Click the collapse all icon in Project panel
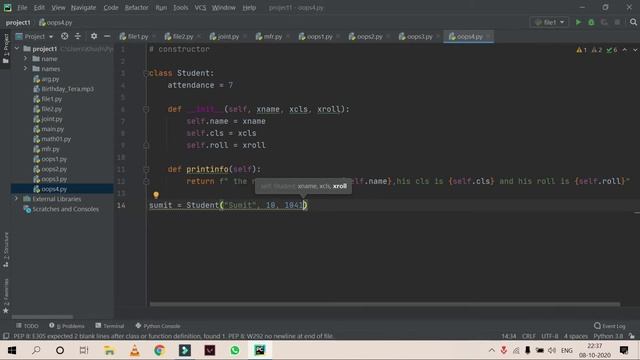This screenshot has width=640, height=360. (x=78, y=36)
